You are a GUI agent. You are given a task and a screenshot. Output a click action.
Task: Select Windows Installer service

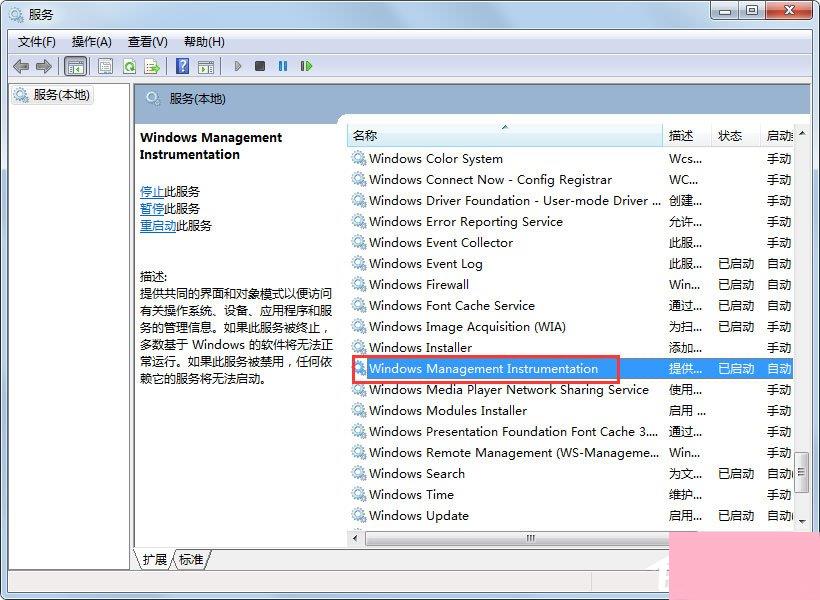pos(570,347)
